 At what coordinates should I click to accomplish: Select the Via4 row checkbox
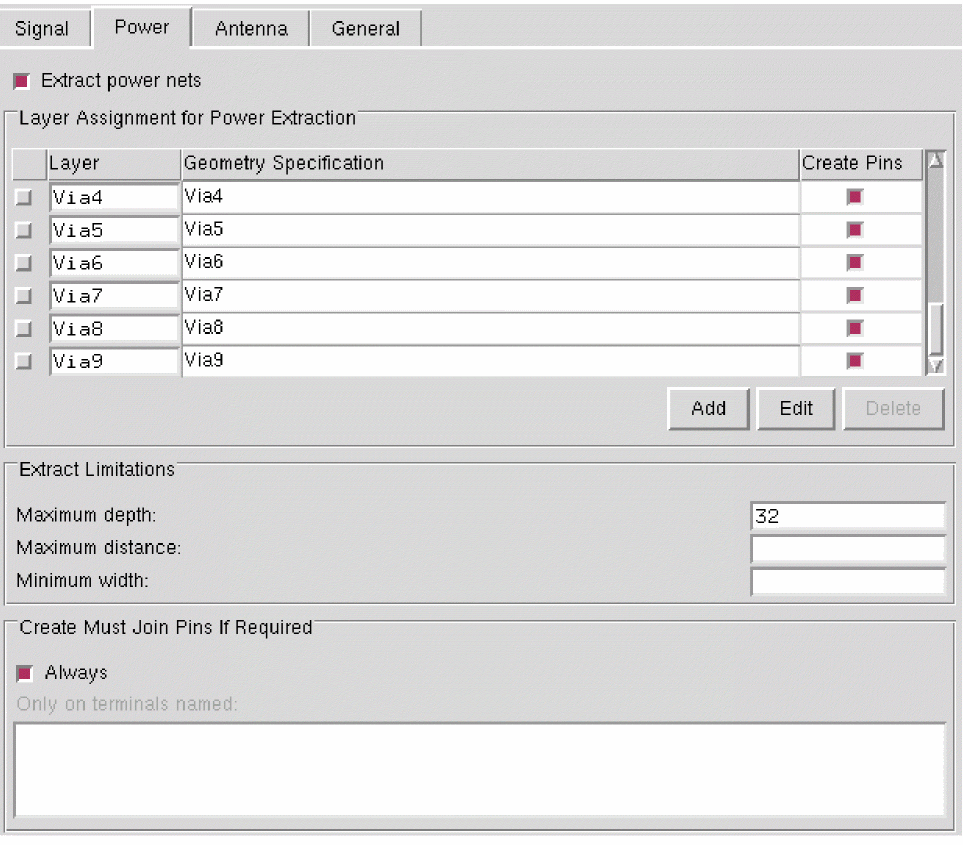(x=25, y=198)
